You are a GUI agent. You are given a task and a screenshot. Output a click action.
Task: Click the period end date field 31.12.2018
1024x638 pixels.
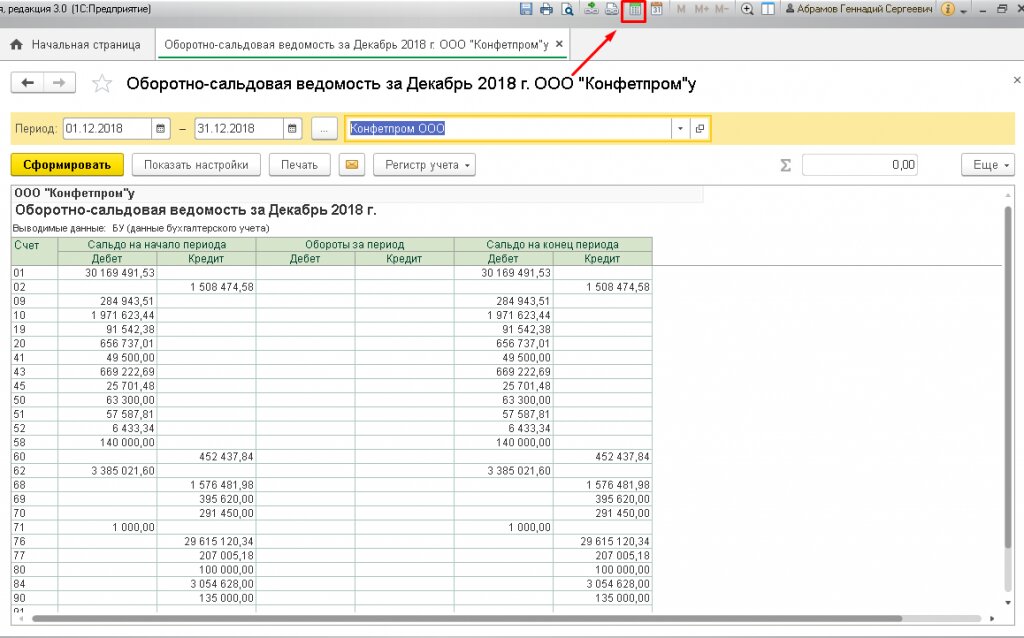239,129
